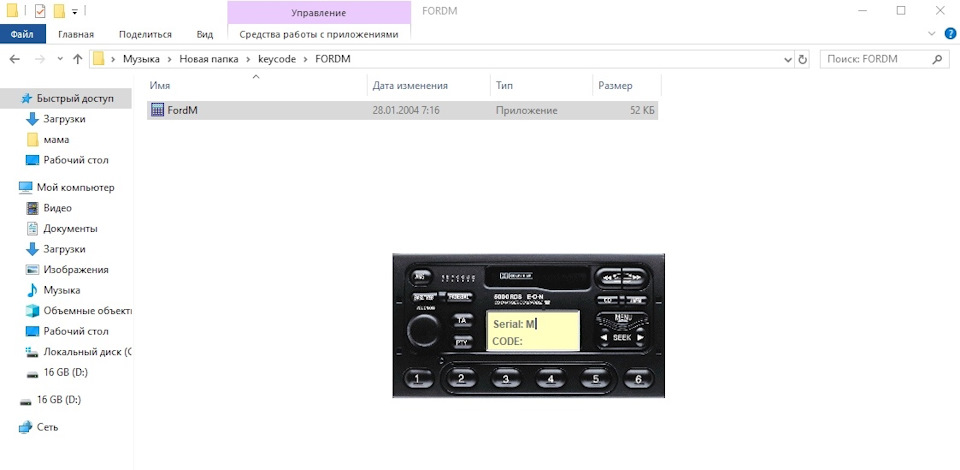Open the Help question mark icon
The height and width of the screenshot is (470, 960).
[x=950, y=34]
